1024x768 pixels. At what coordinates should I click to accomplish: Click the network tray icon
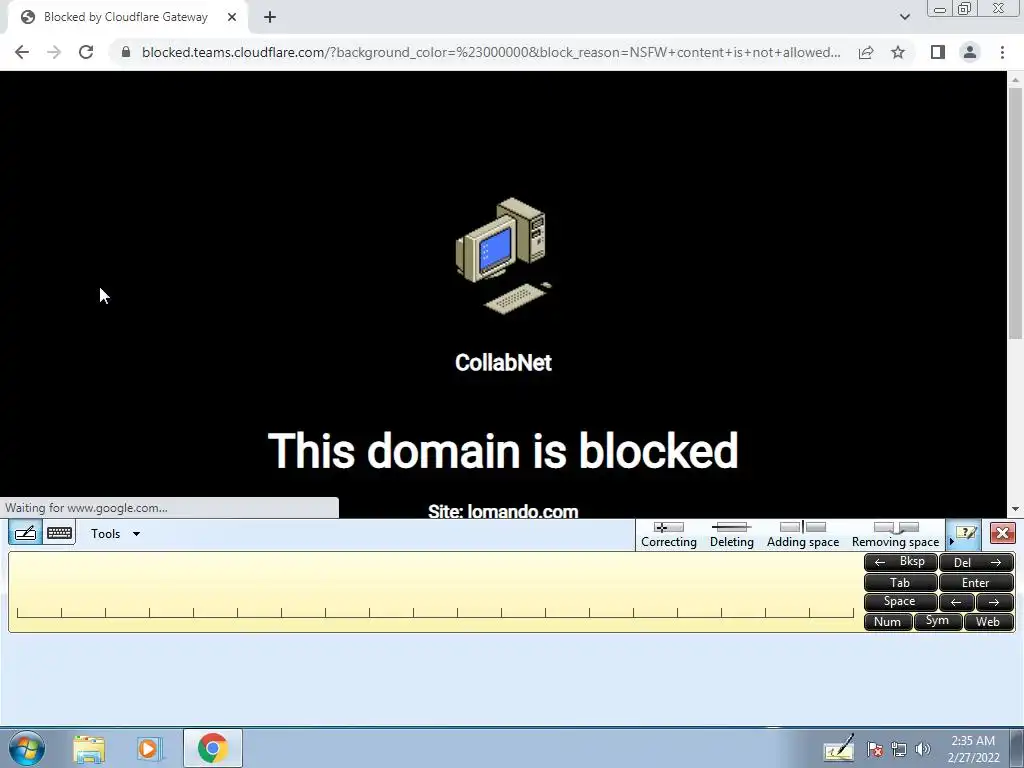point(899,749)
